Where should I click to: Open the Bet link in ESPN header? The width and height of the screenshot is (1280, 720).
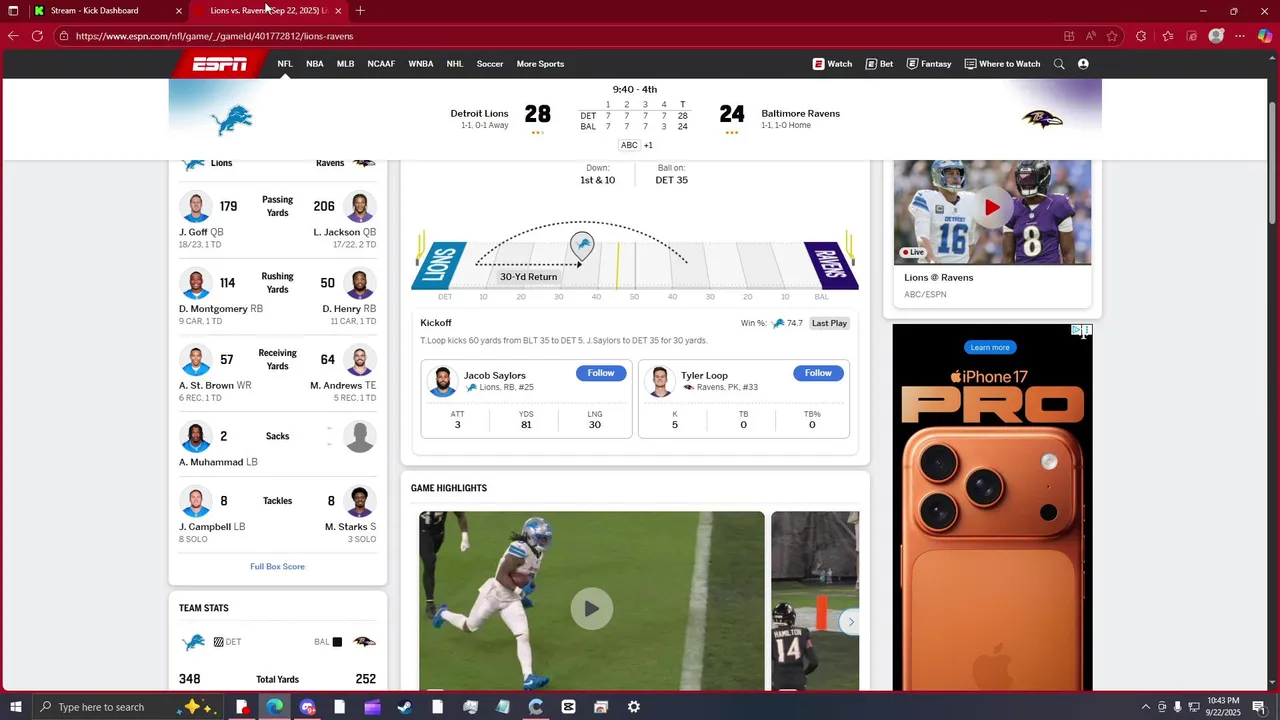click(x=880, y=64)
